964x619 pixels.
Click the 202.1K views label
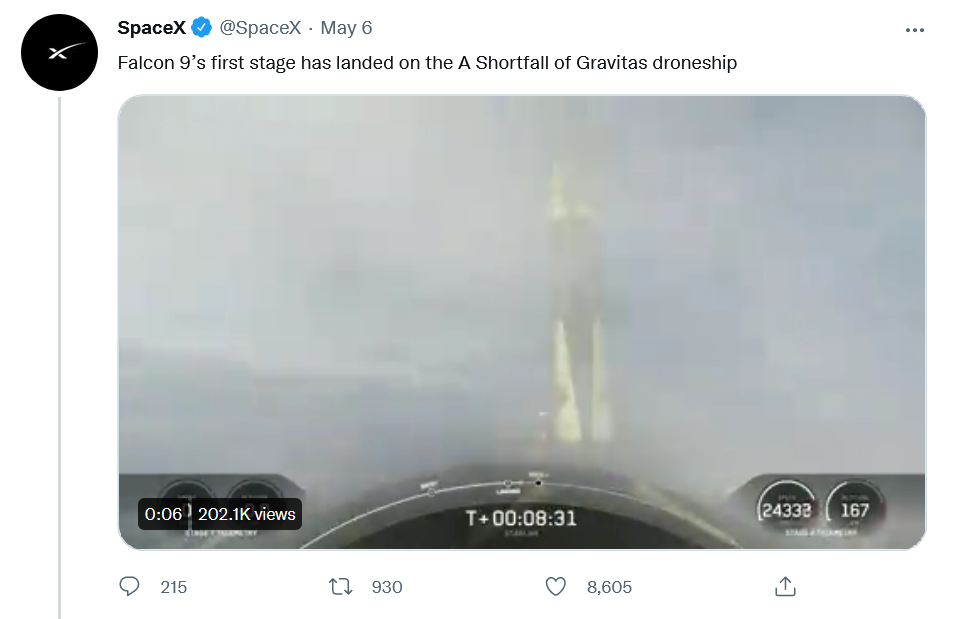click(247, 514)
